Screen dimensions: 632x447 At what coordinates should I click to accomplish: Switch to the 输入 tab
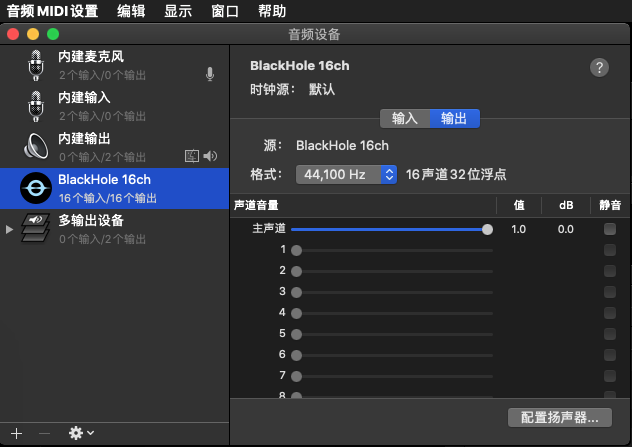(405, 118)
